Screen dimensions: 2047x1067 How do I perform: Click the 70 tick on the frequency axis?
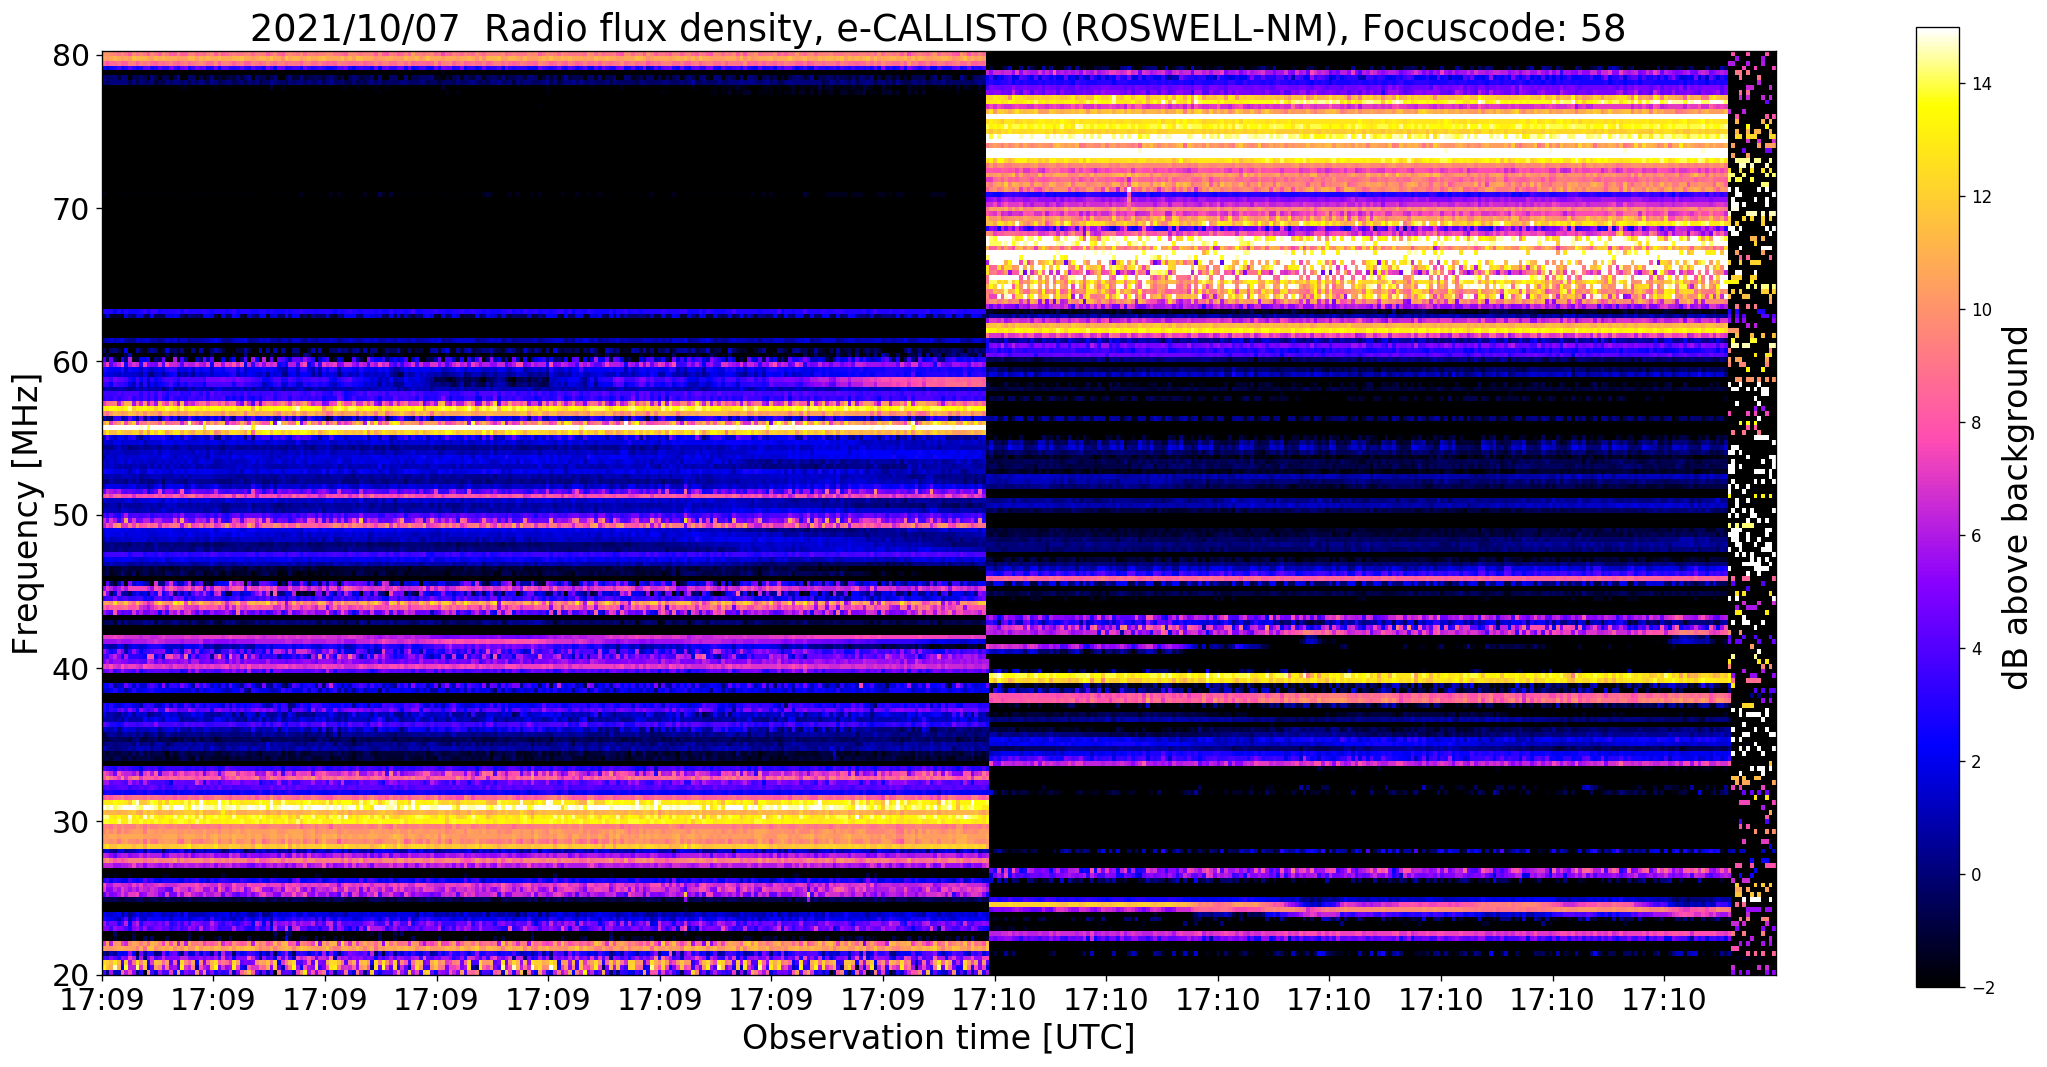point(70,209)
